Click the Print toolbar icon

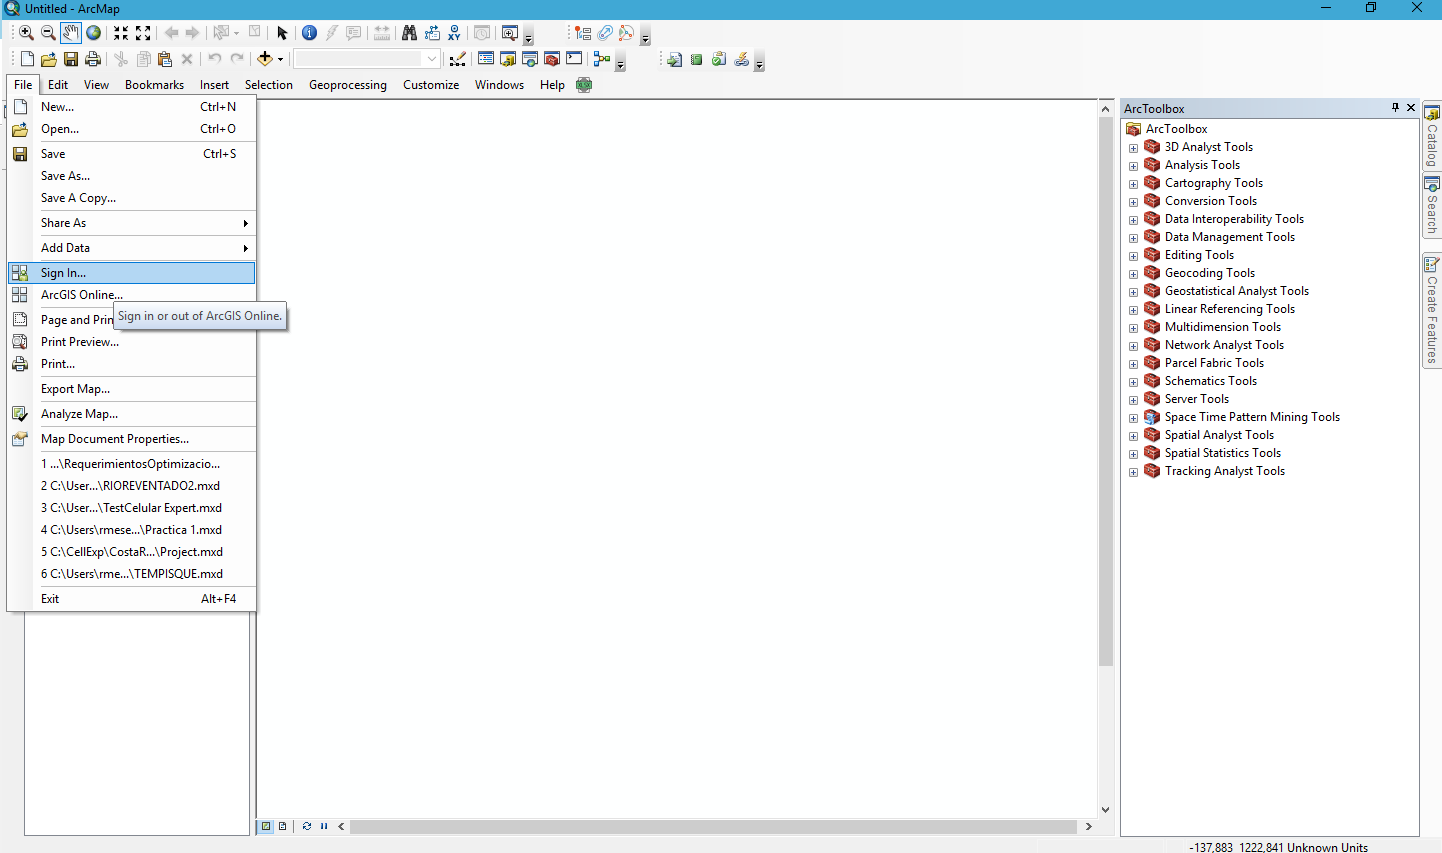click(x=93, y=59)
